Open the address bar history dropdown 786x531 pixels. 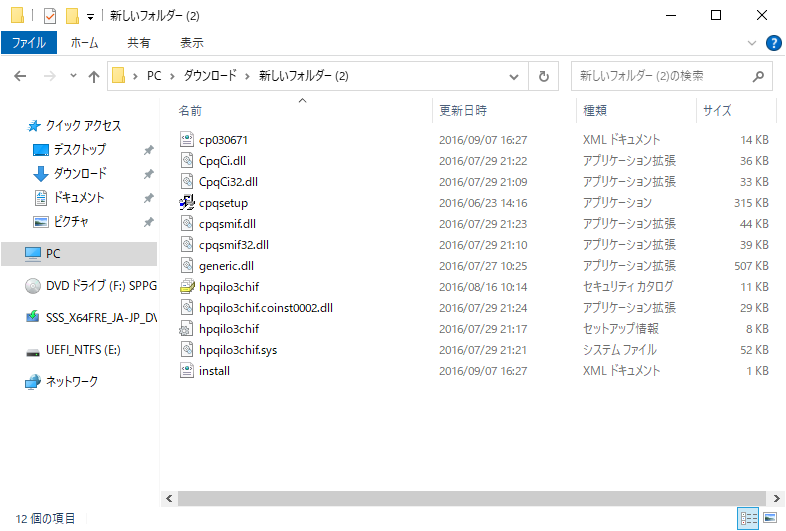514,77
